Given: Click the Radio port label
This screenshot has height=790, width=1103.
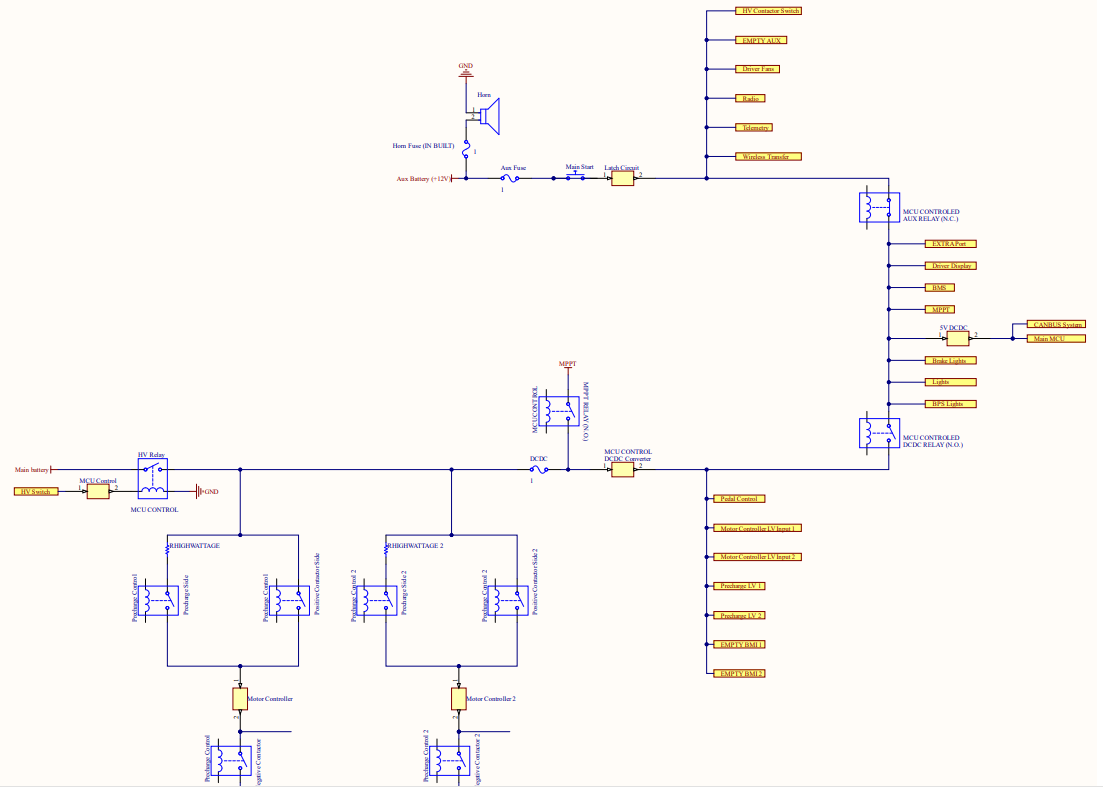Looking at the screenshot, I should 750,98.
